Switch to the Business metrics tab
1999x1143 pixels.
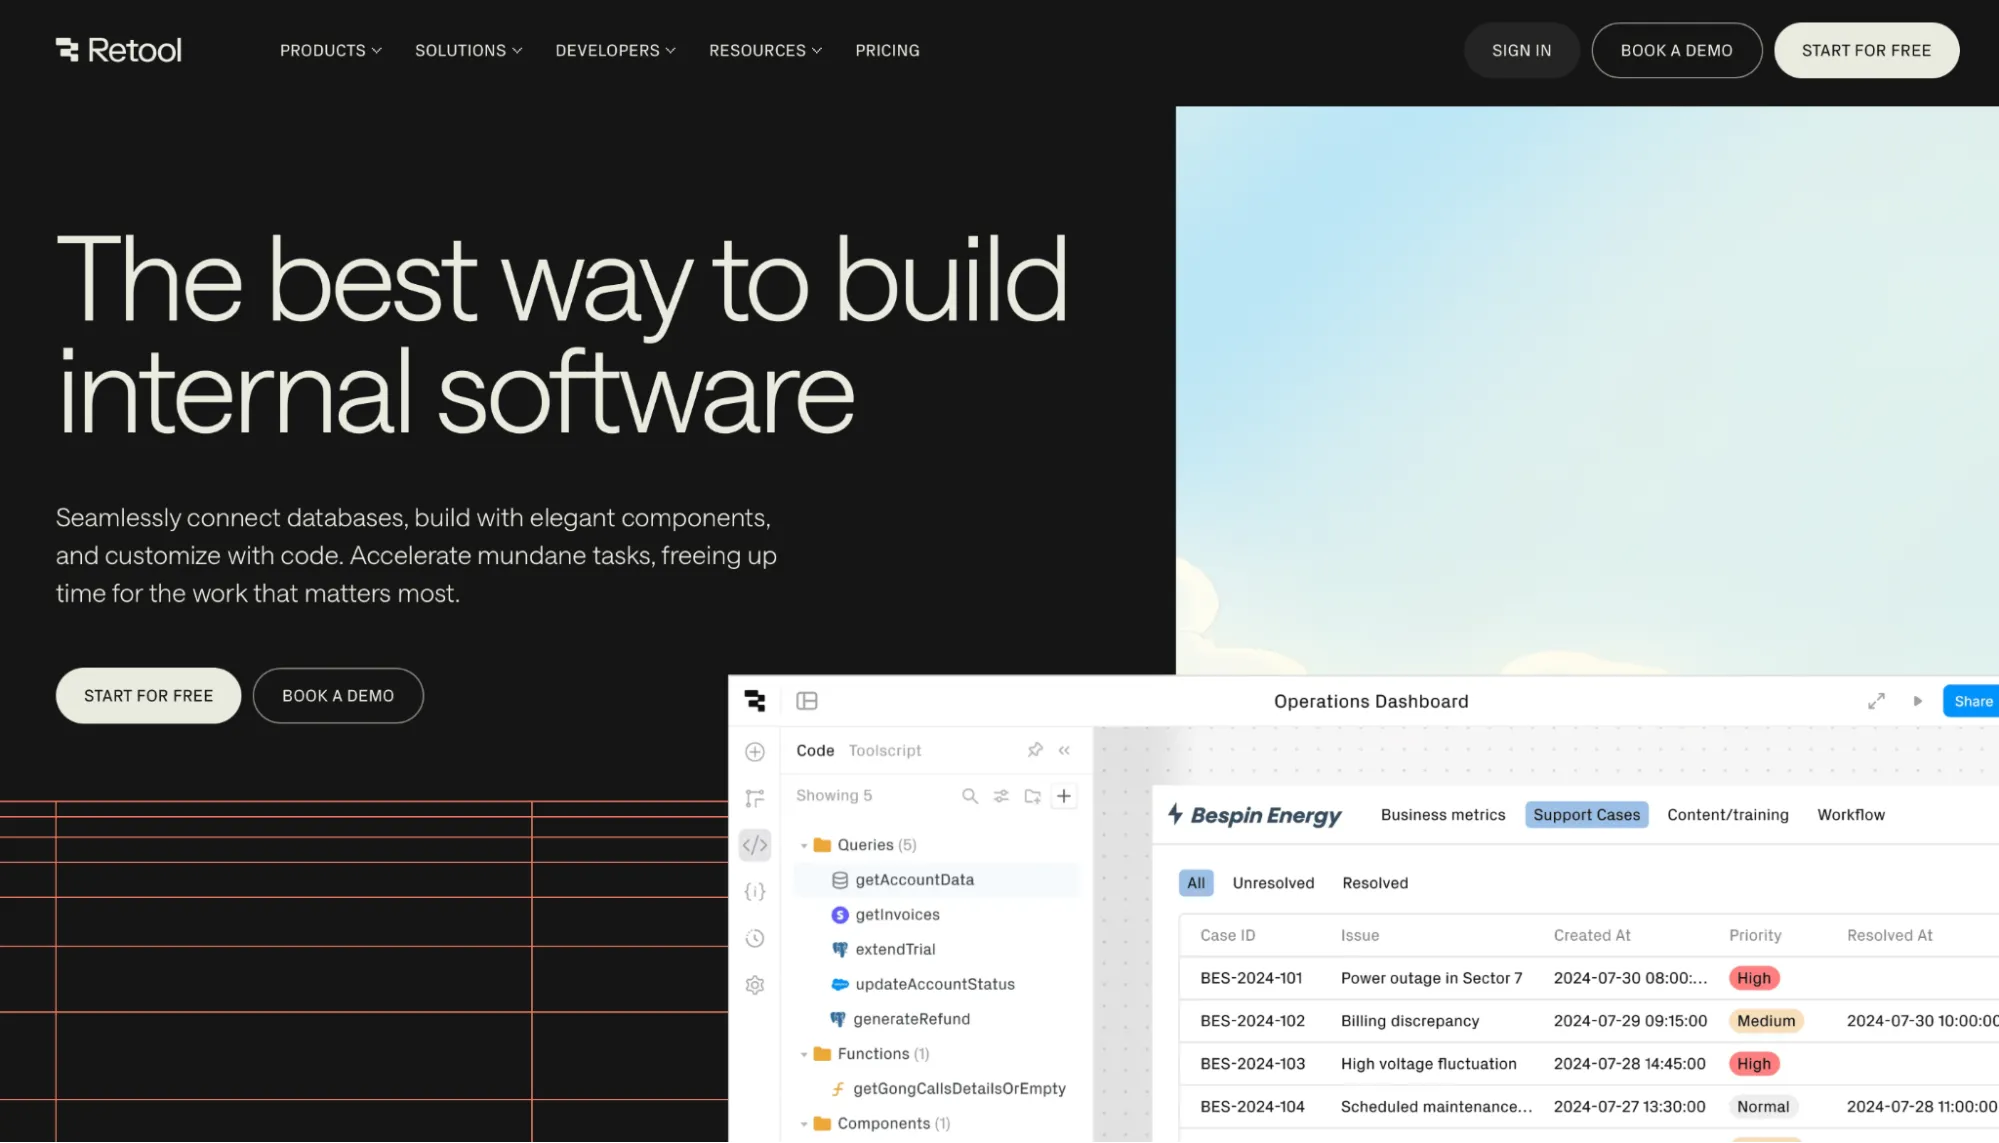coord(1443,815)
